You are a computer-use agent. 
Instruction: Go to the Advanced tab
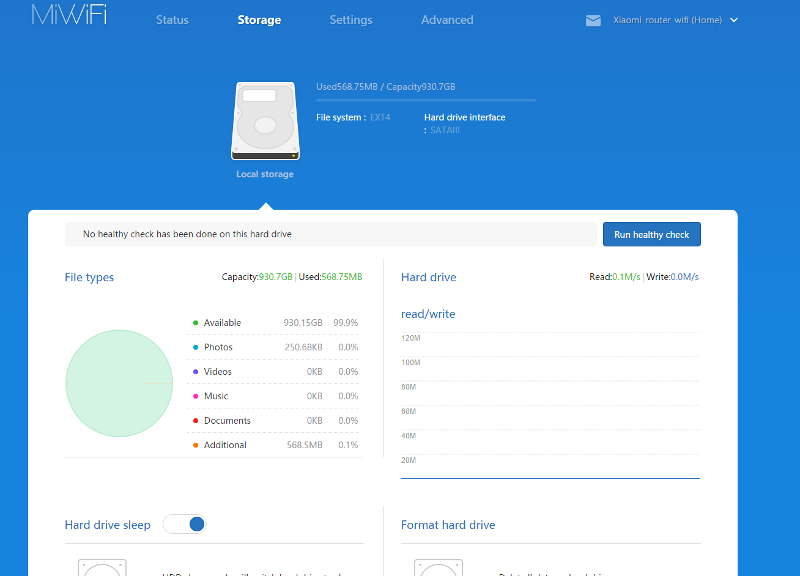click(x=447, y=20)
